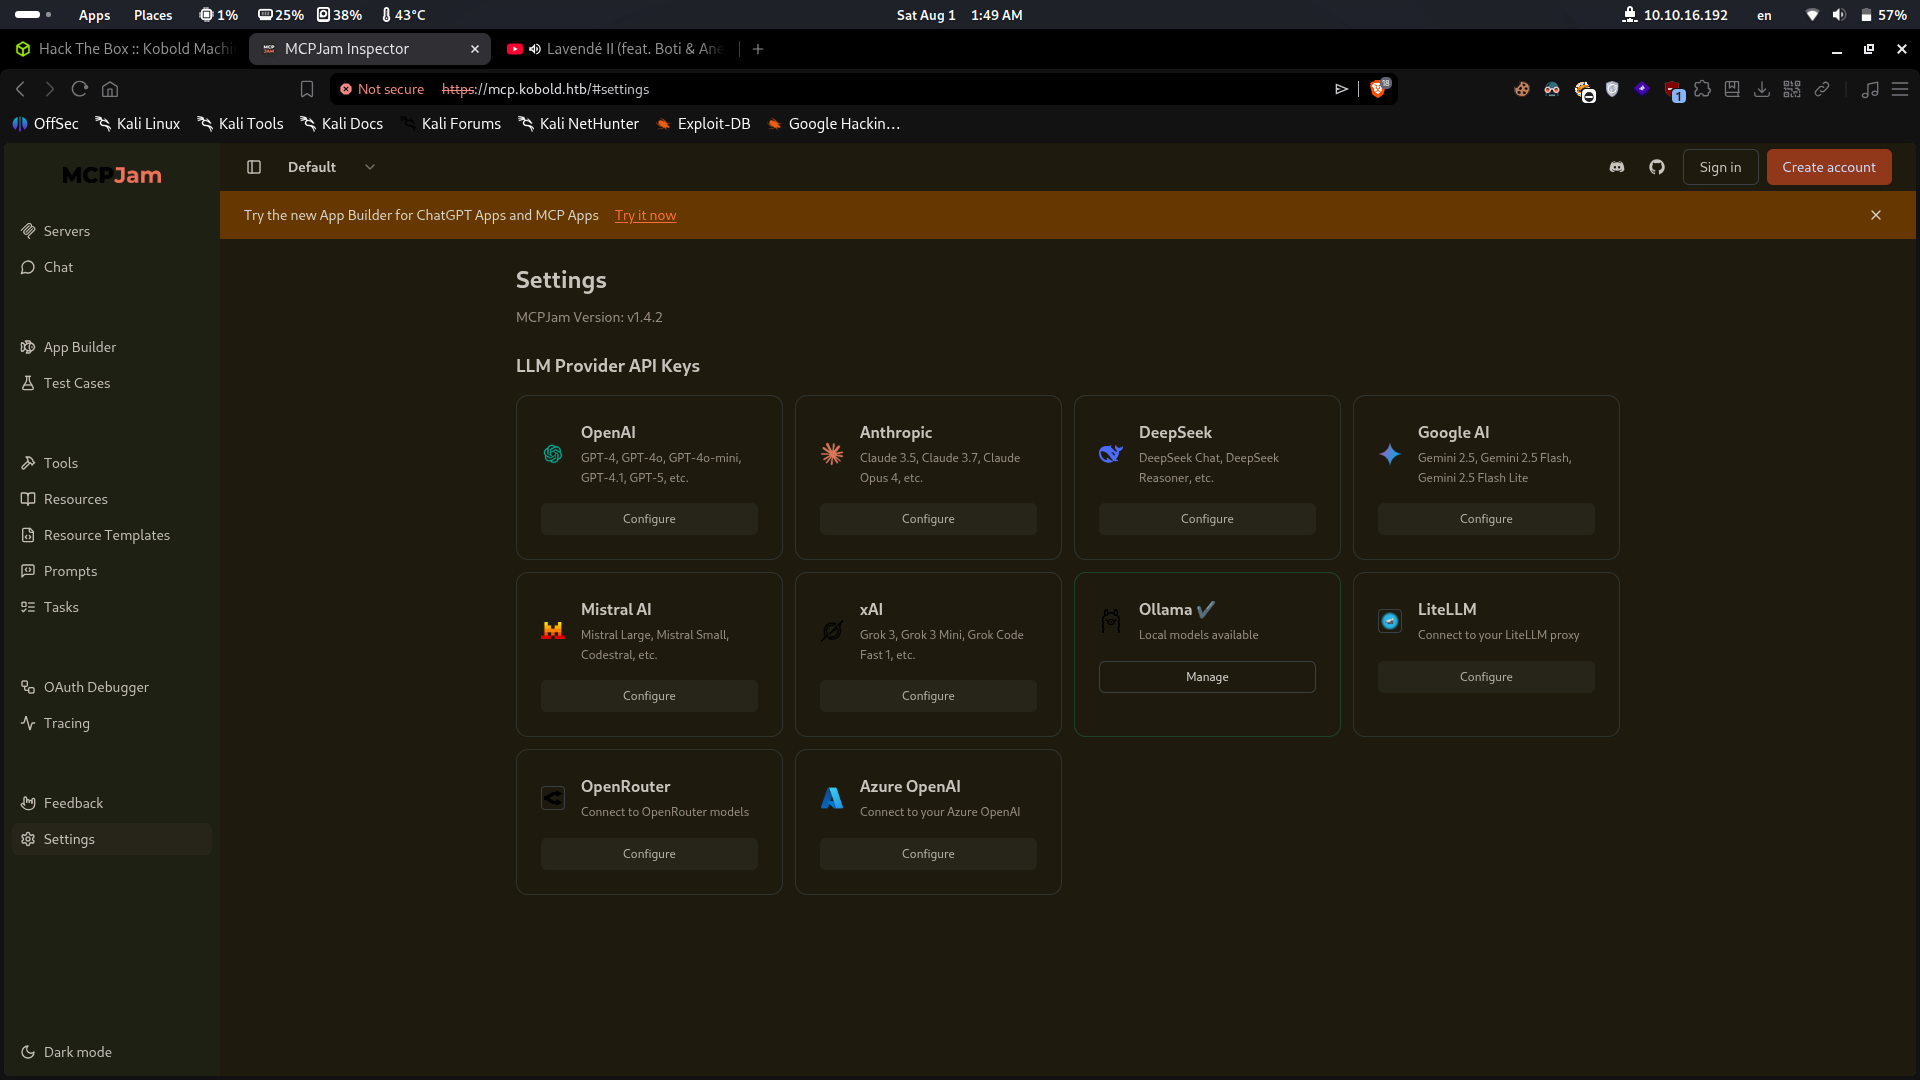
Task: Reload the MCPJam page
Action: tap(80, 89)
